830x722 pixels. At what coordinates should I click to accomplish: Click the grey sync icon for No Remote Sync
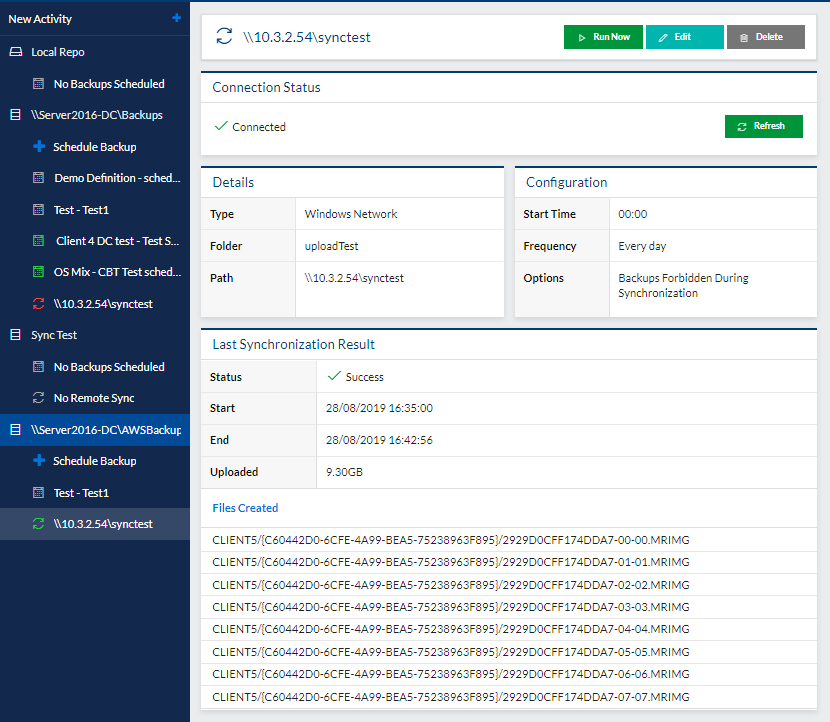pyautogui.click(x=39, y=398)
